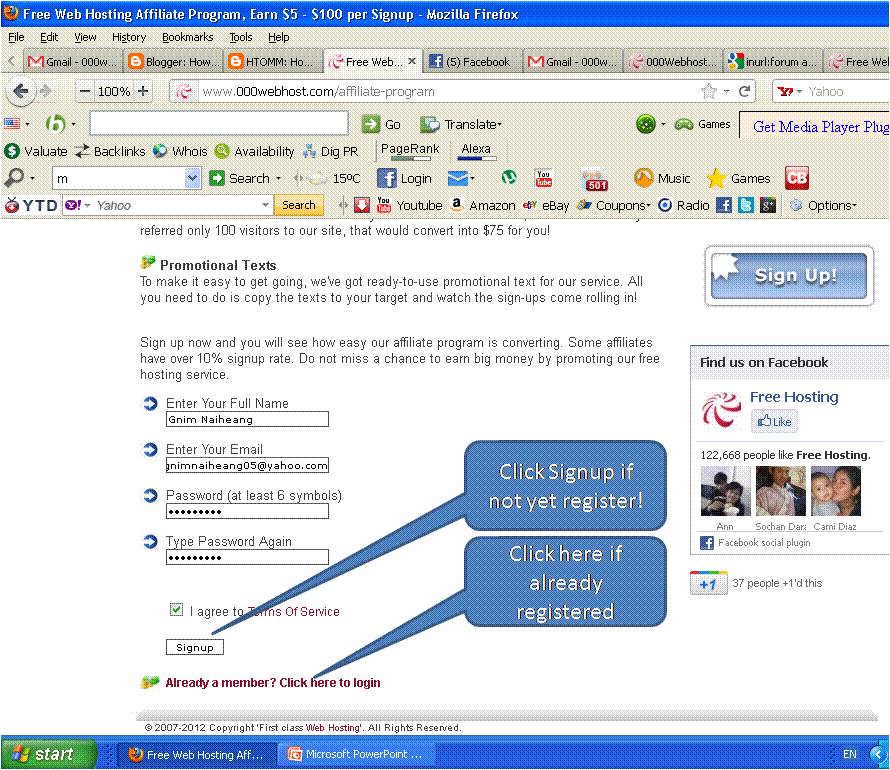890x770 pixels.
Task: Click the Valuate dollar icon
Action: coord(12,152)
